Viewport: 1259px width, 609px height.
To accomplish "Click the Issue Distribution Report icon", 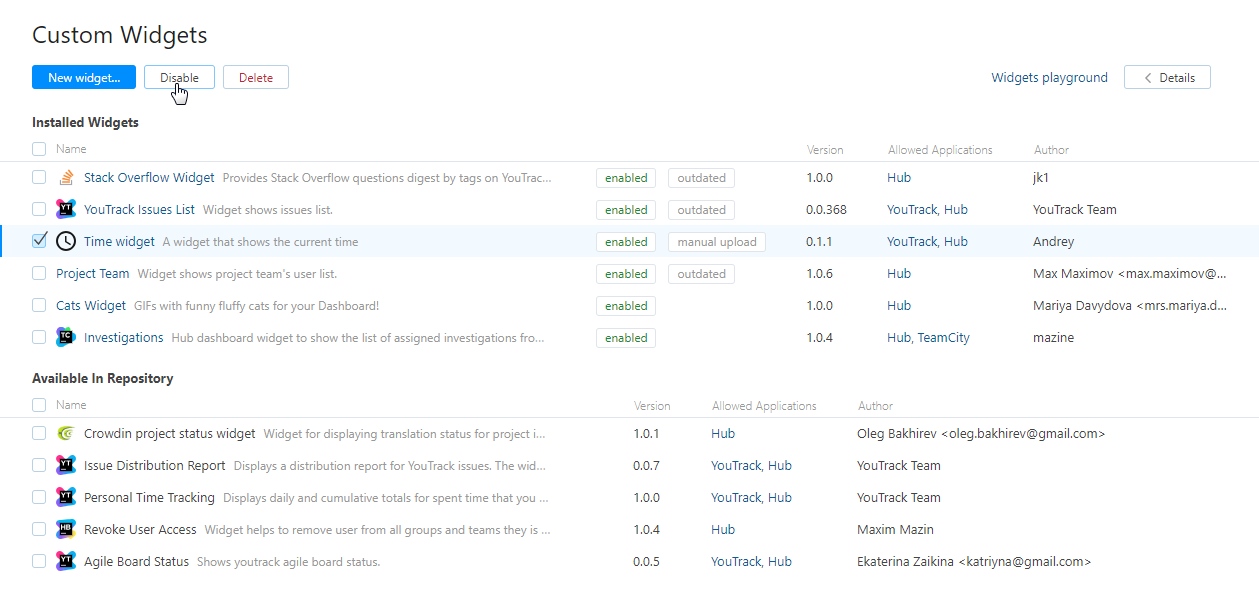I will [66, 466].
